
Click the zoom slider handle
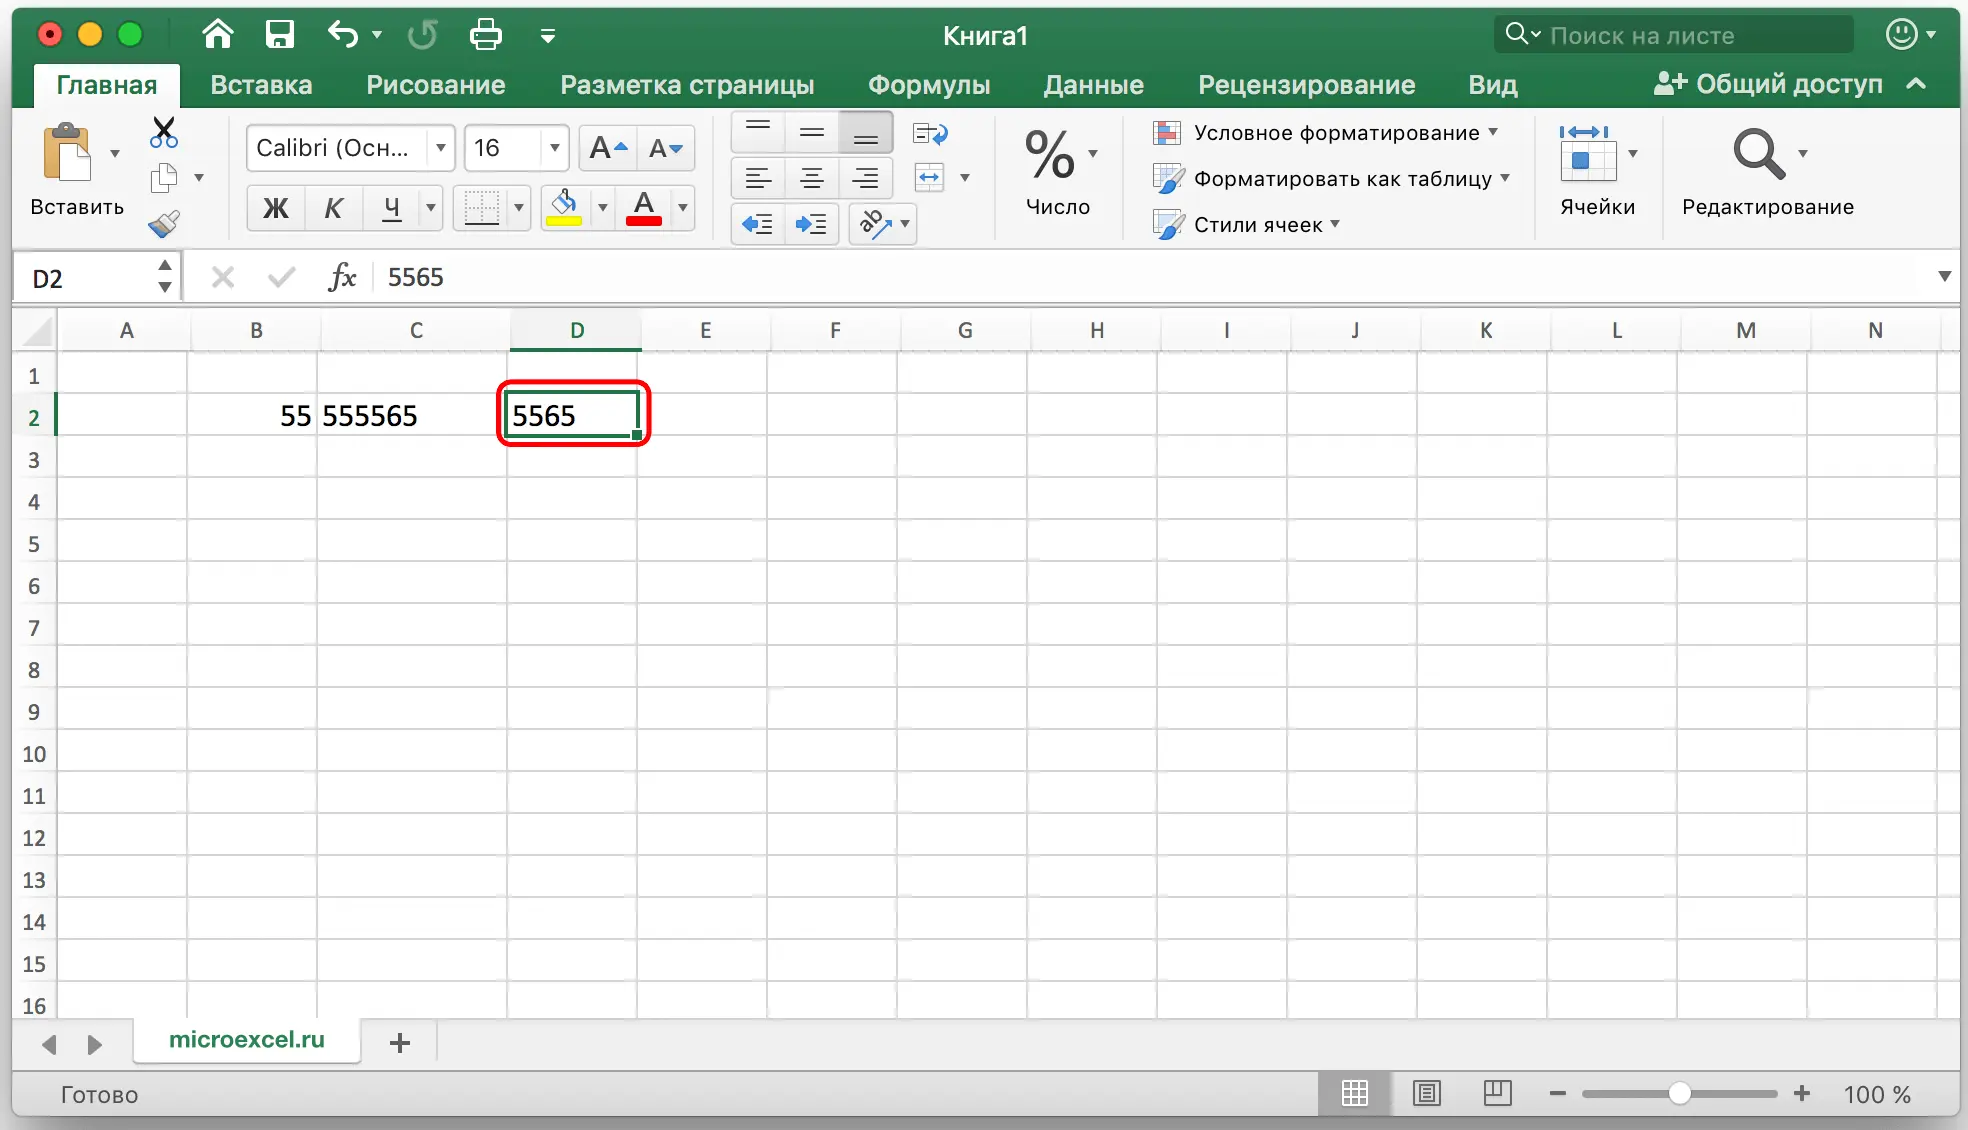point(1680,1094)
